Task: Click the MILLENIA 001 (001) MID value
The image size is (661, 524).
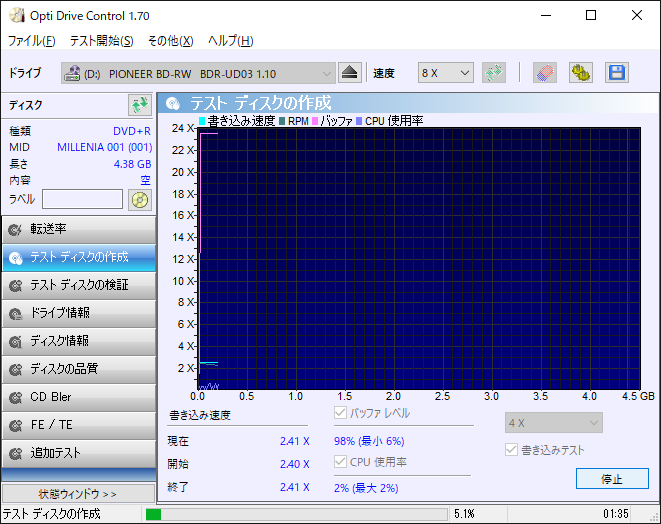Action: 105,147
